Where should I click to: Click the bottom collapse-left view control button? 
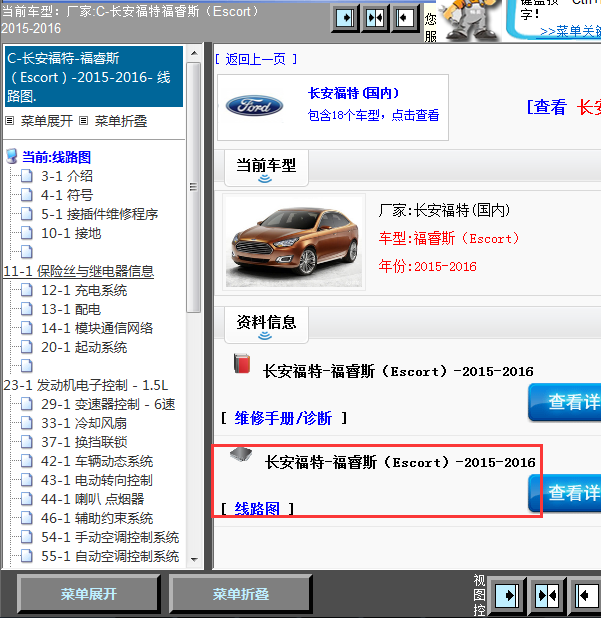point(586,595)
